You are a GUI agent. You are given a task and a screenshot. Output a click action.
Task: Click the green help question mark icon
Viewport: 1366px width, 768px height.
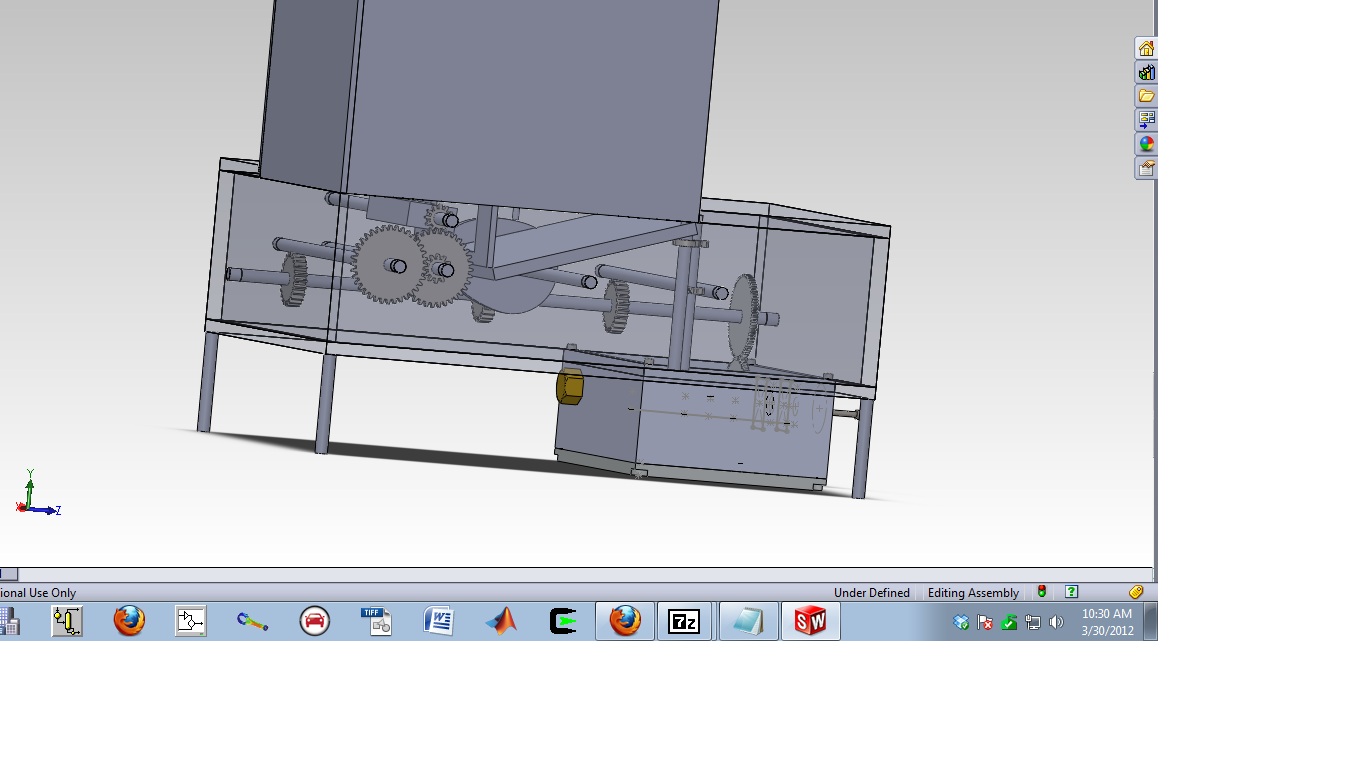click(x=1071, y=592)
